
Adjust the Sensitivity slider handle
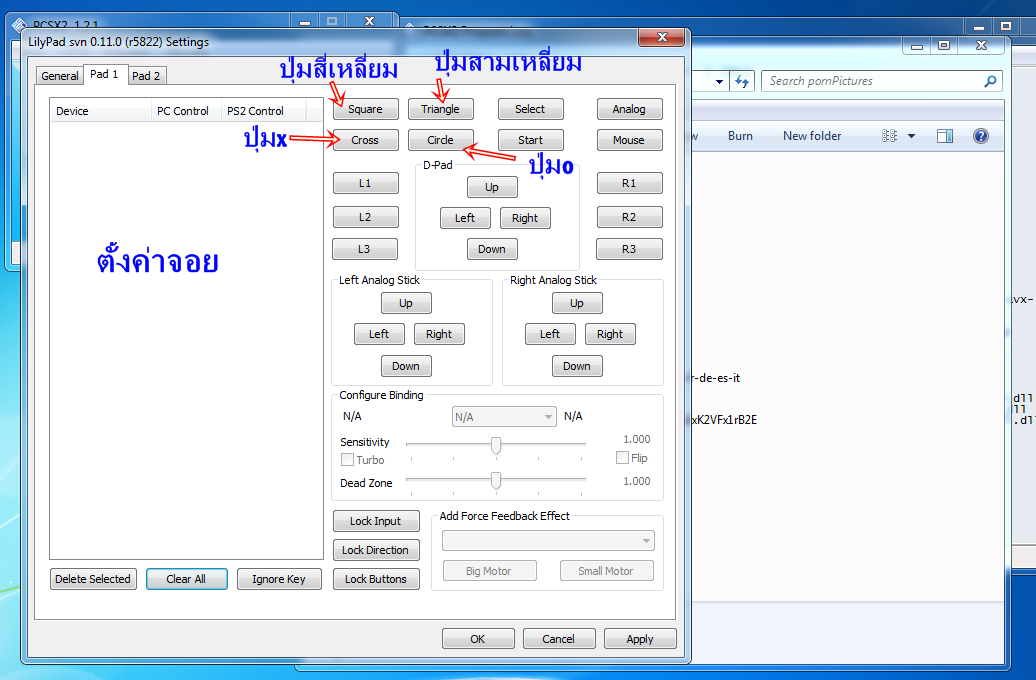tap(496, 445)
